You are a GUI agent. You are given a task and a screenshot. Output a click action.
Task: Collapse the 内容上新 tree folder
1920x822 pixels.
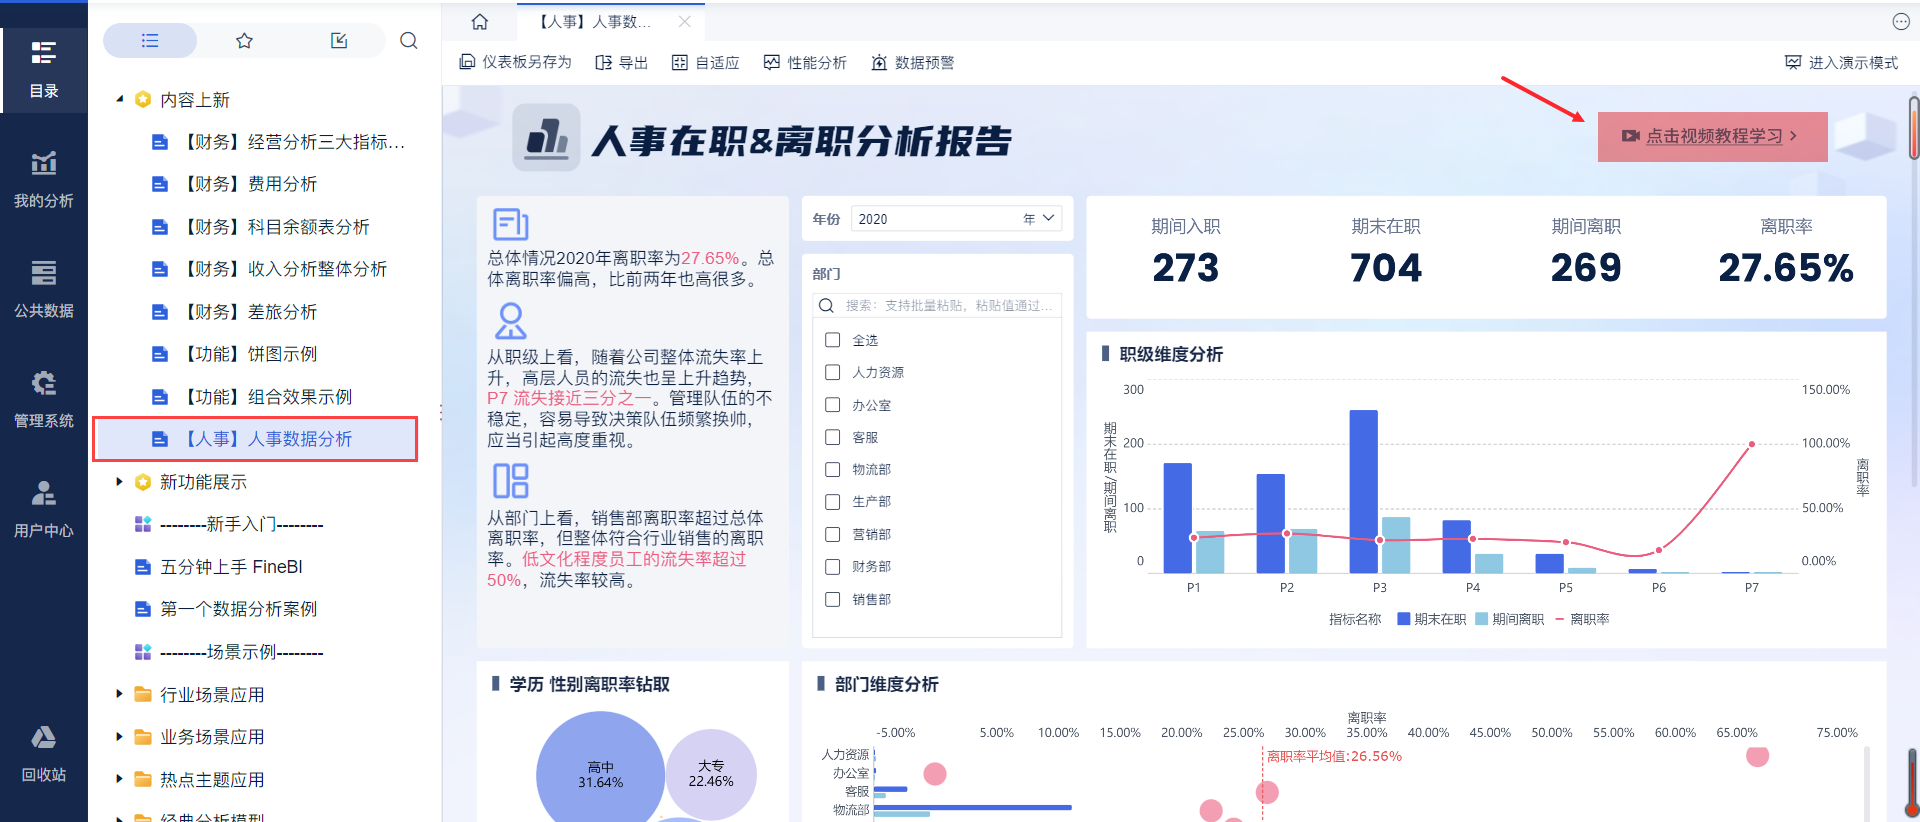pos(120,99)
